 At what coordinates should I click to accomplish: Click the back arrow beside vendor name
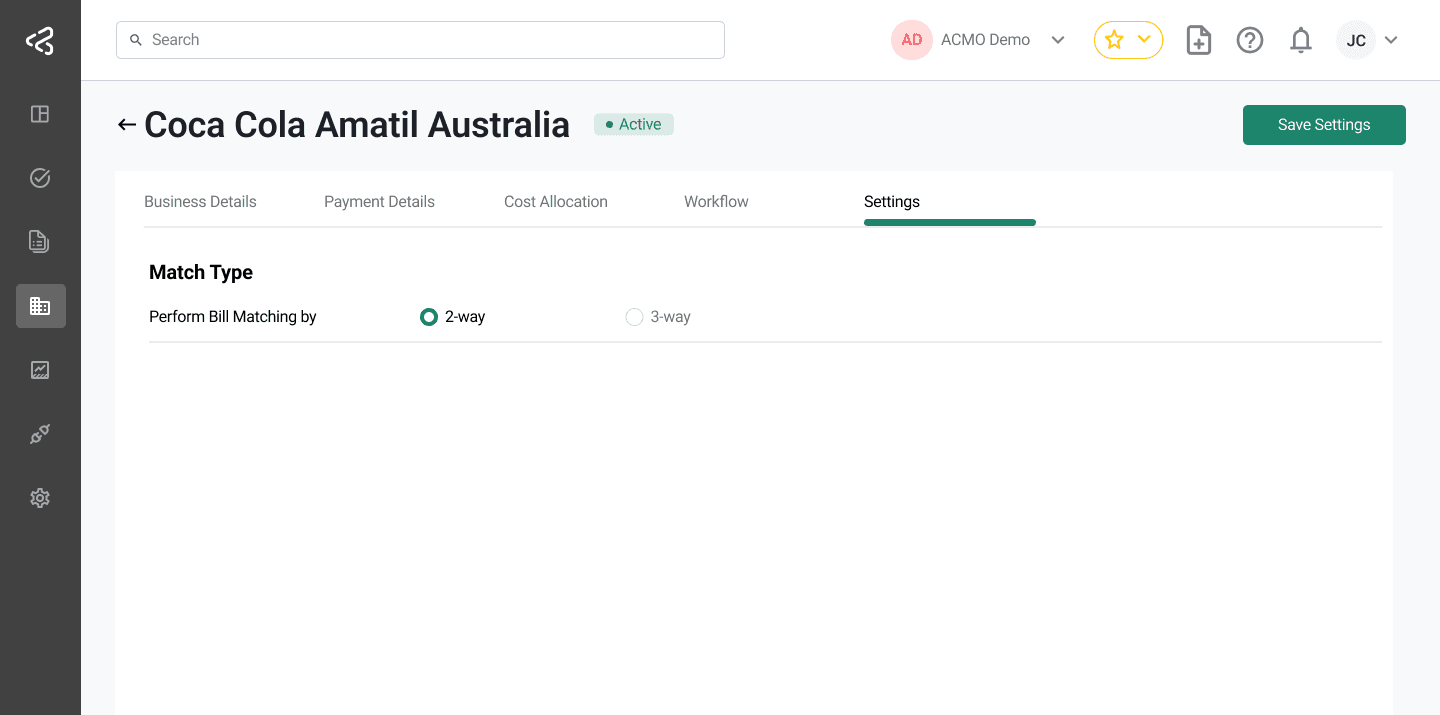point(126,125)
